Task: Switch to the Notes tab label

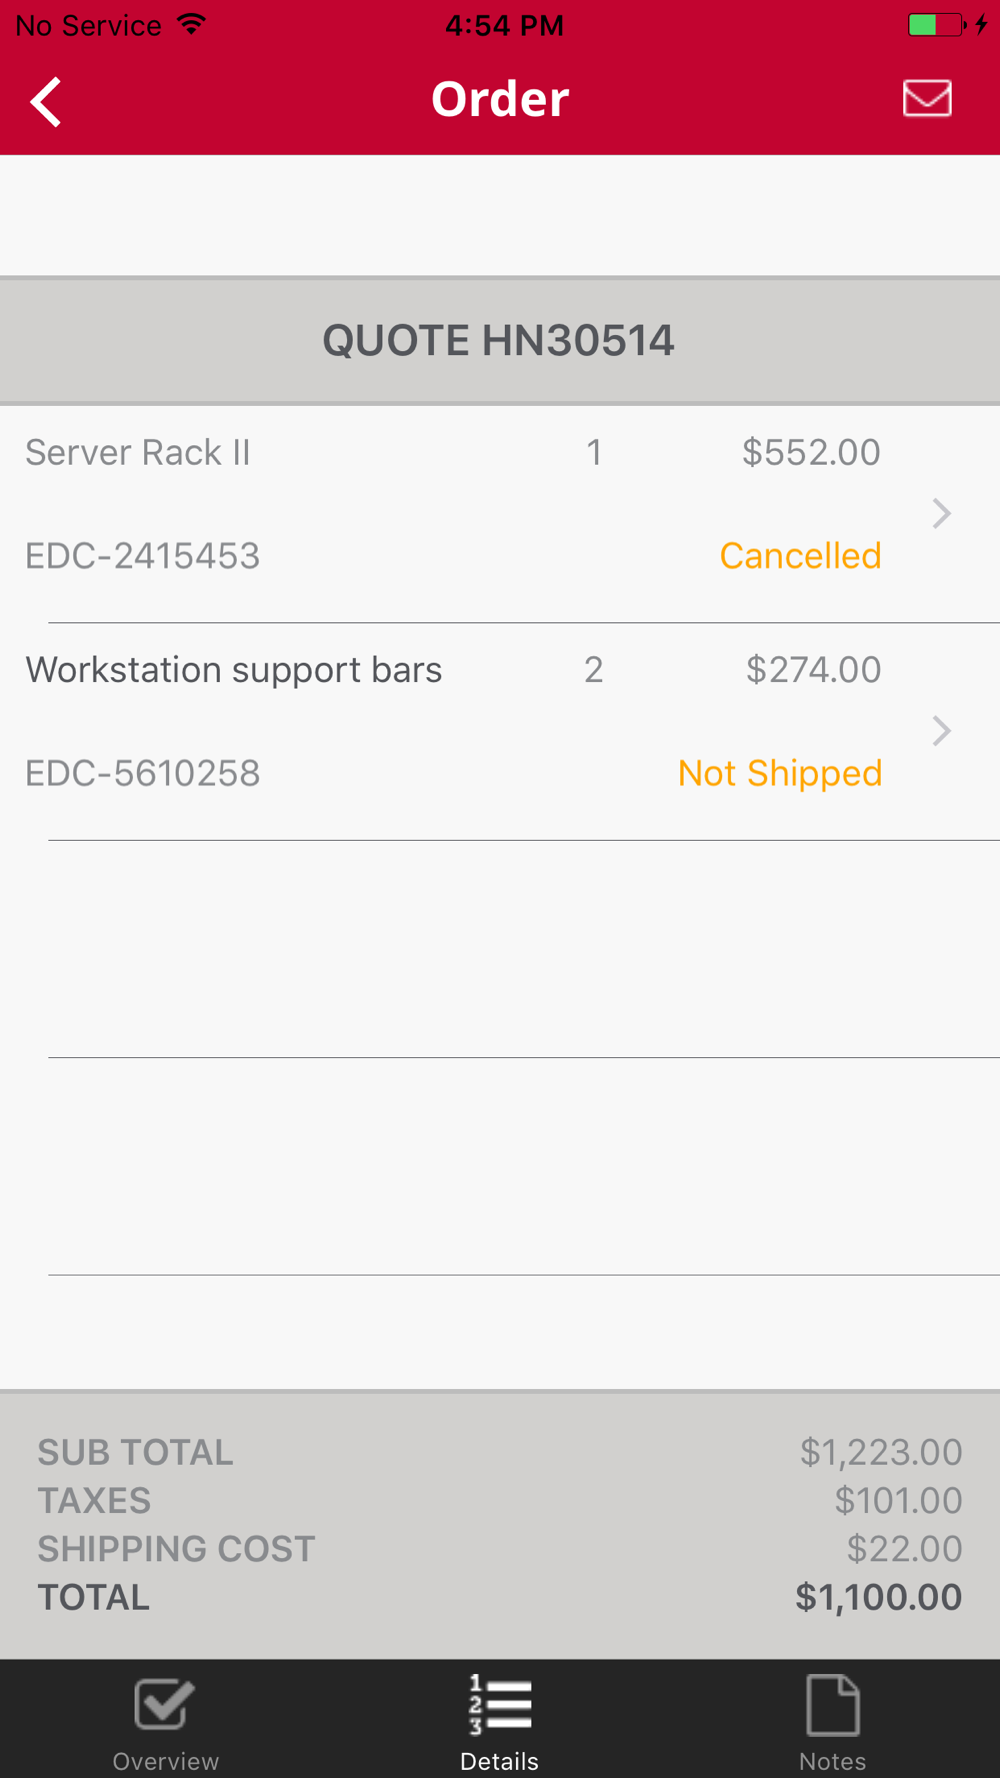Action: pos(833,1761)
